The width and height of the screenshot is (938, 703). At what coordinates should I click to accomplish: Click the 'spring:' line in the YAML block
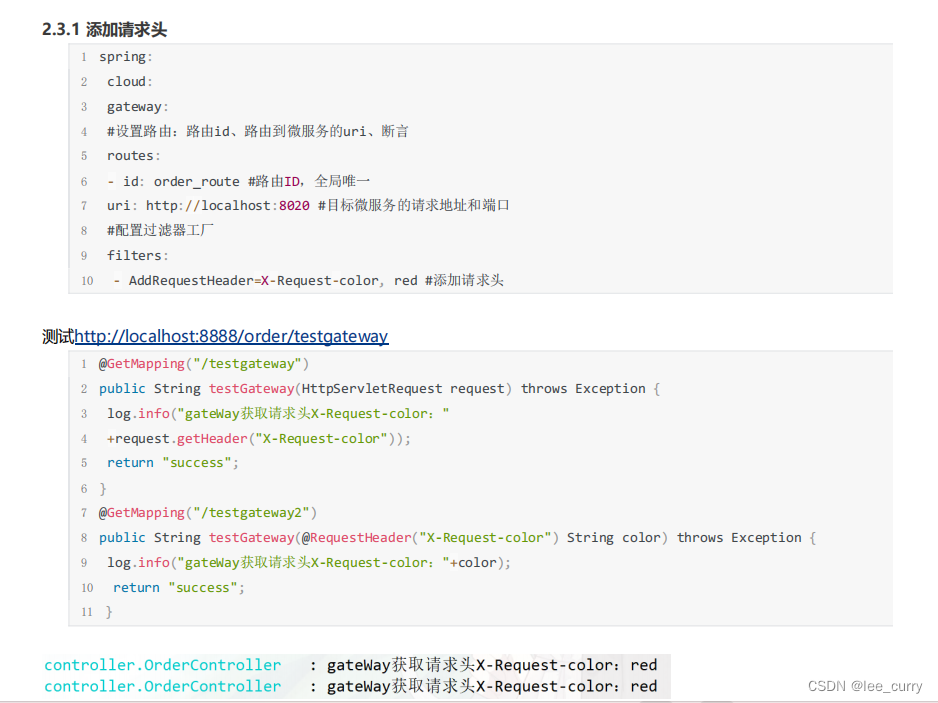point(126,57)
